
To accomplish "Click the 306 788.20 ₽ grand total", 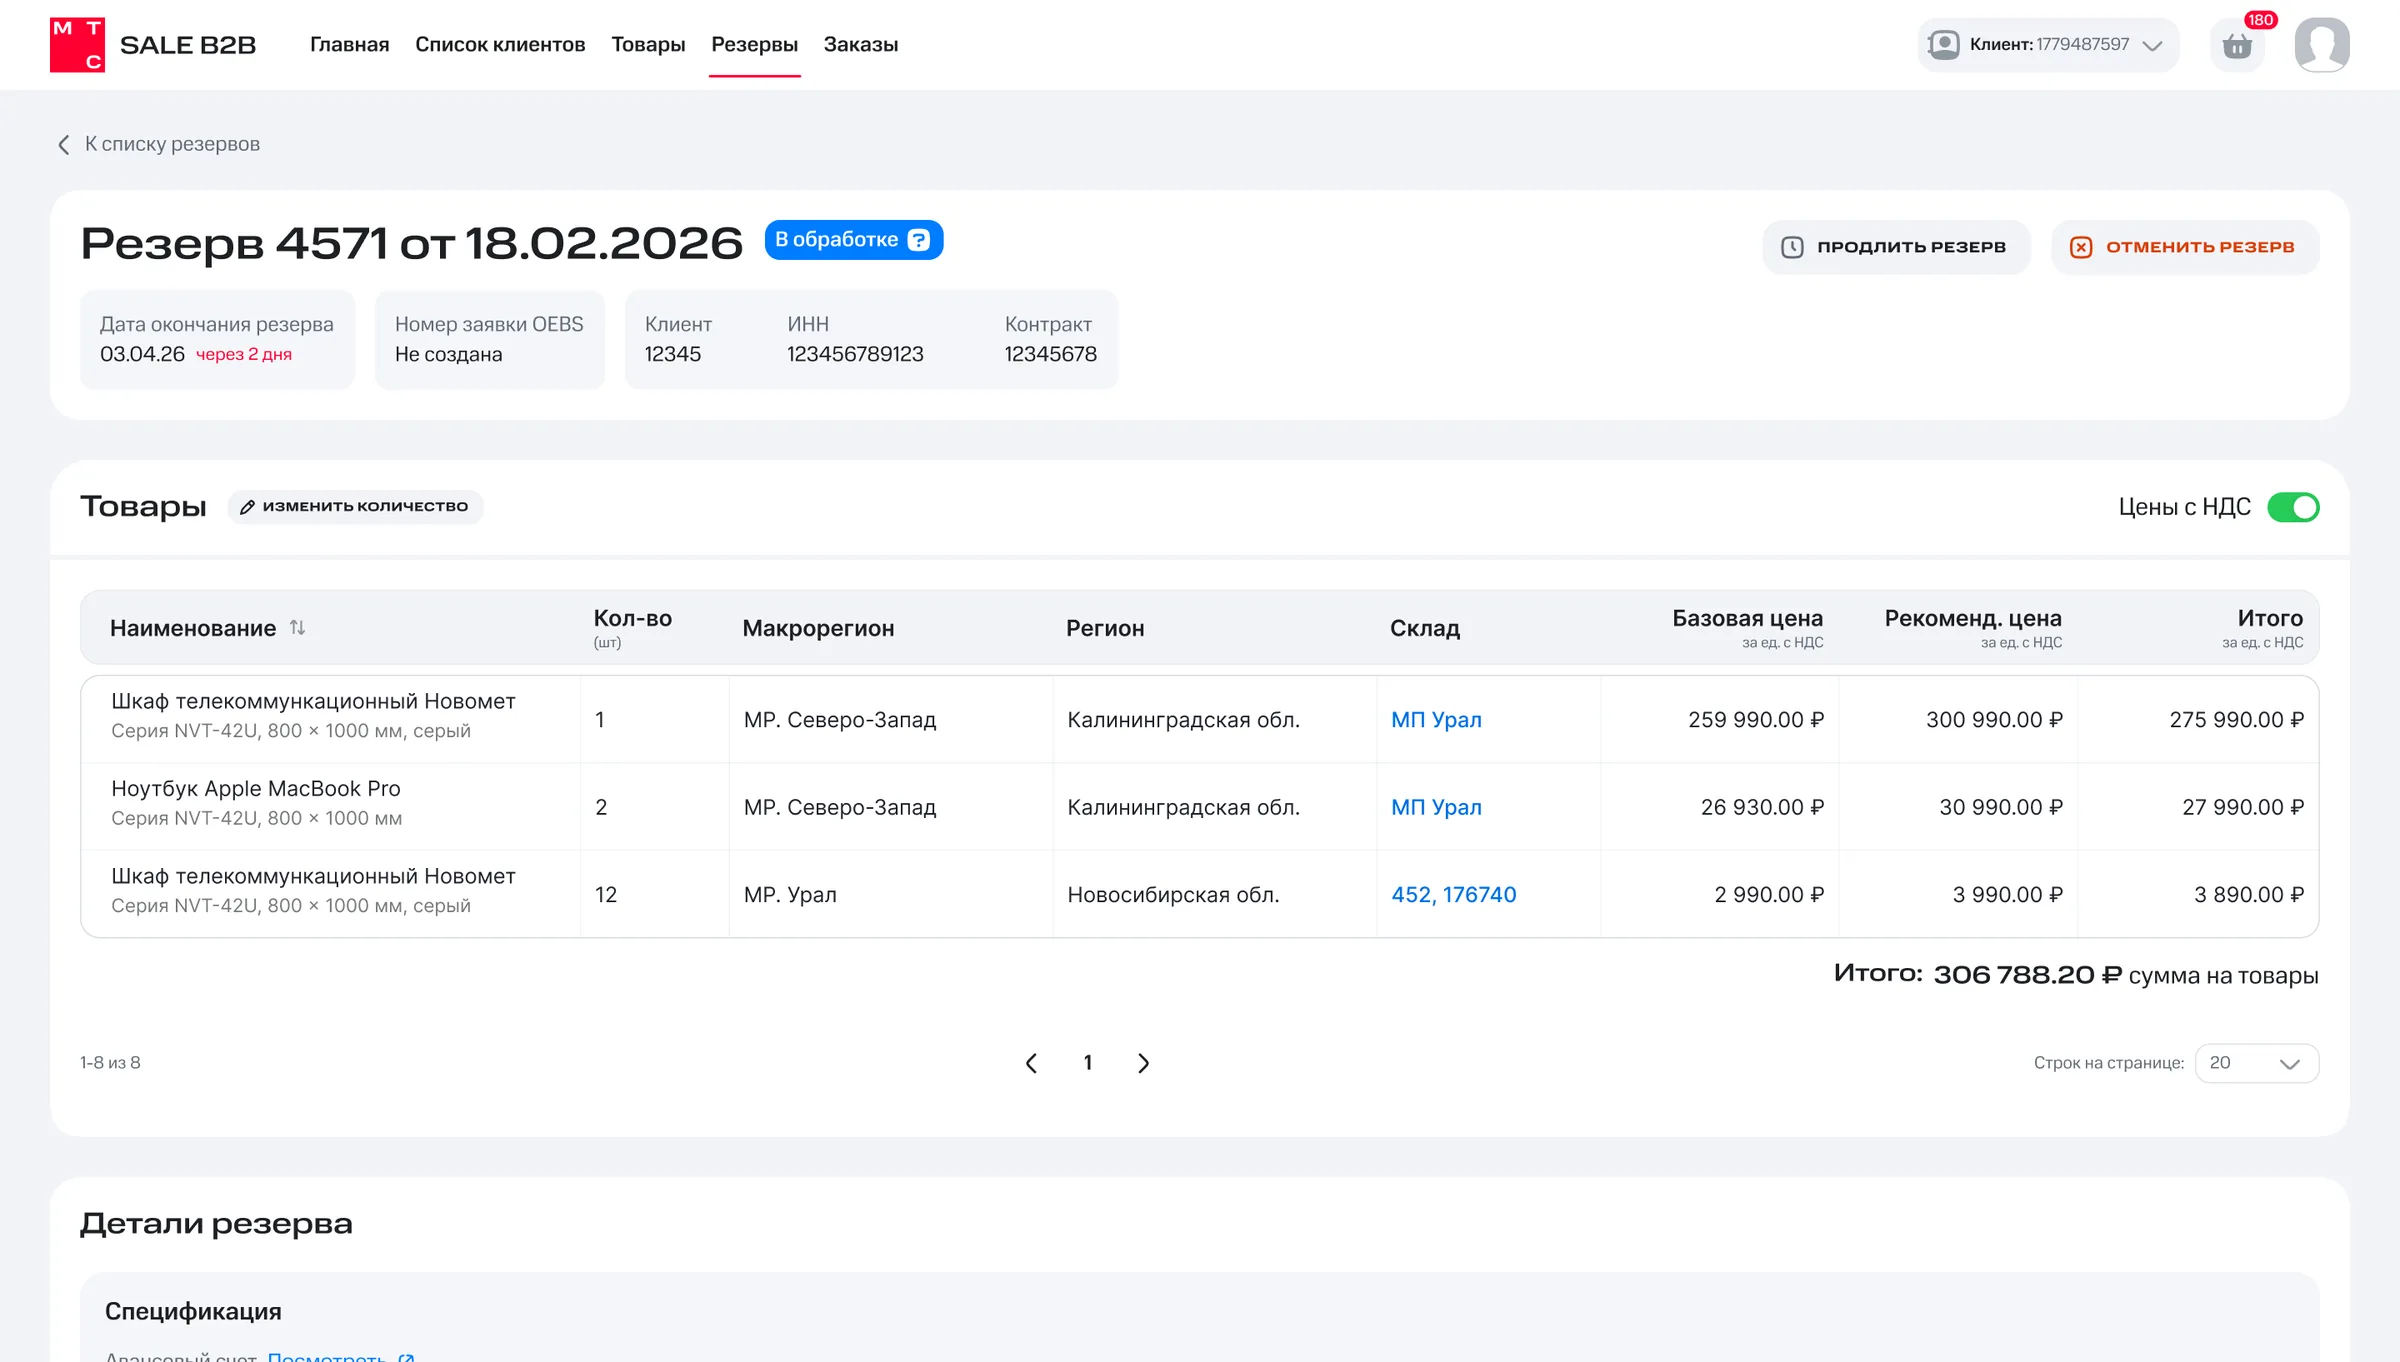I will [x=2027, y=975].
